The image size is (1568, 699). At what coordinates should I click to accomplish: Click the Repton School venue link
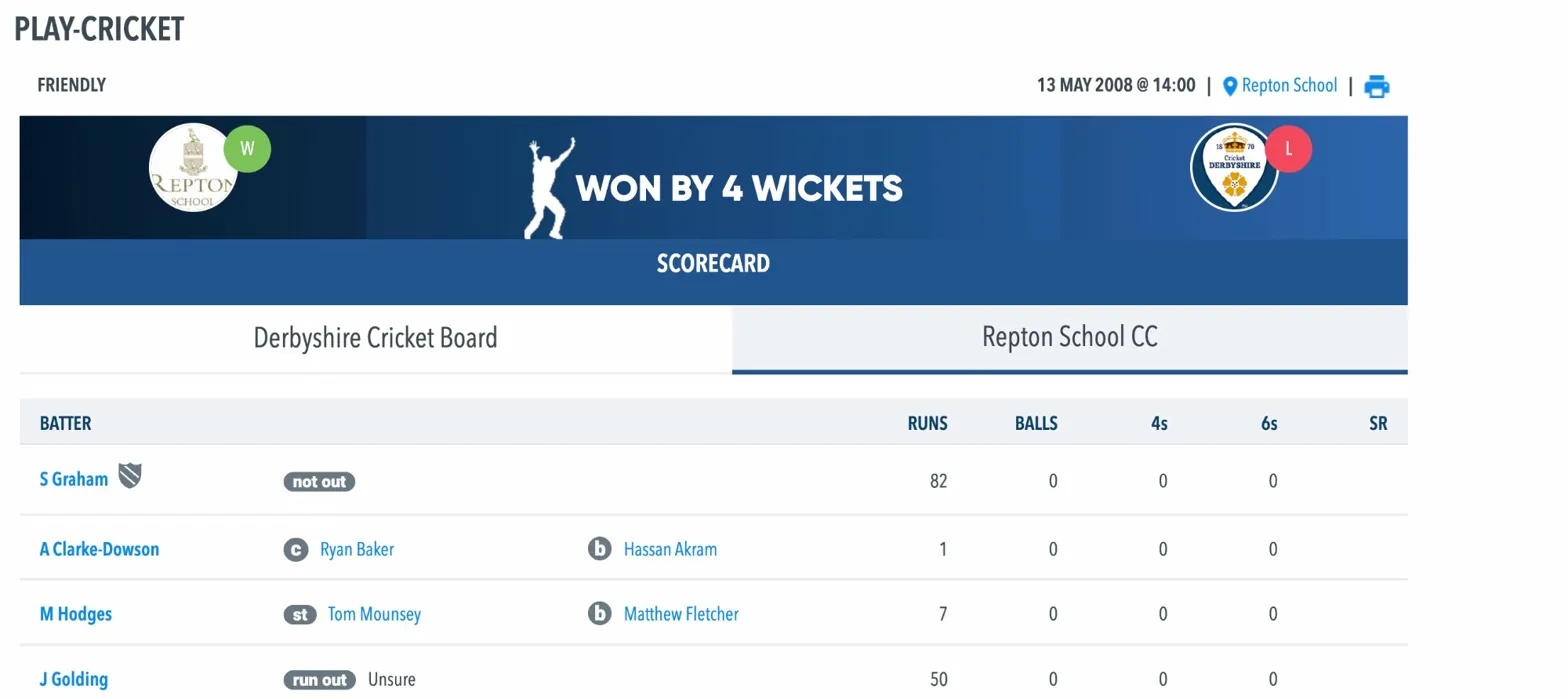pyautogui.click(x=1289, y=86)
